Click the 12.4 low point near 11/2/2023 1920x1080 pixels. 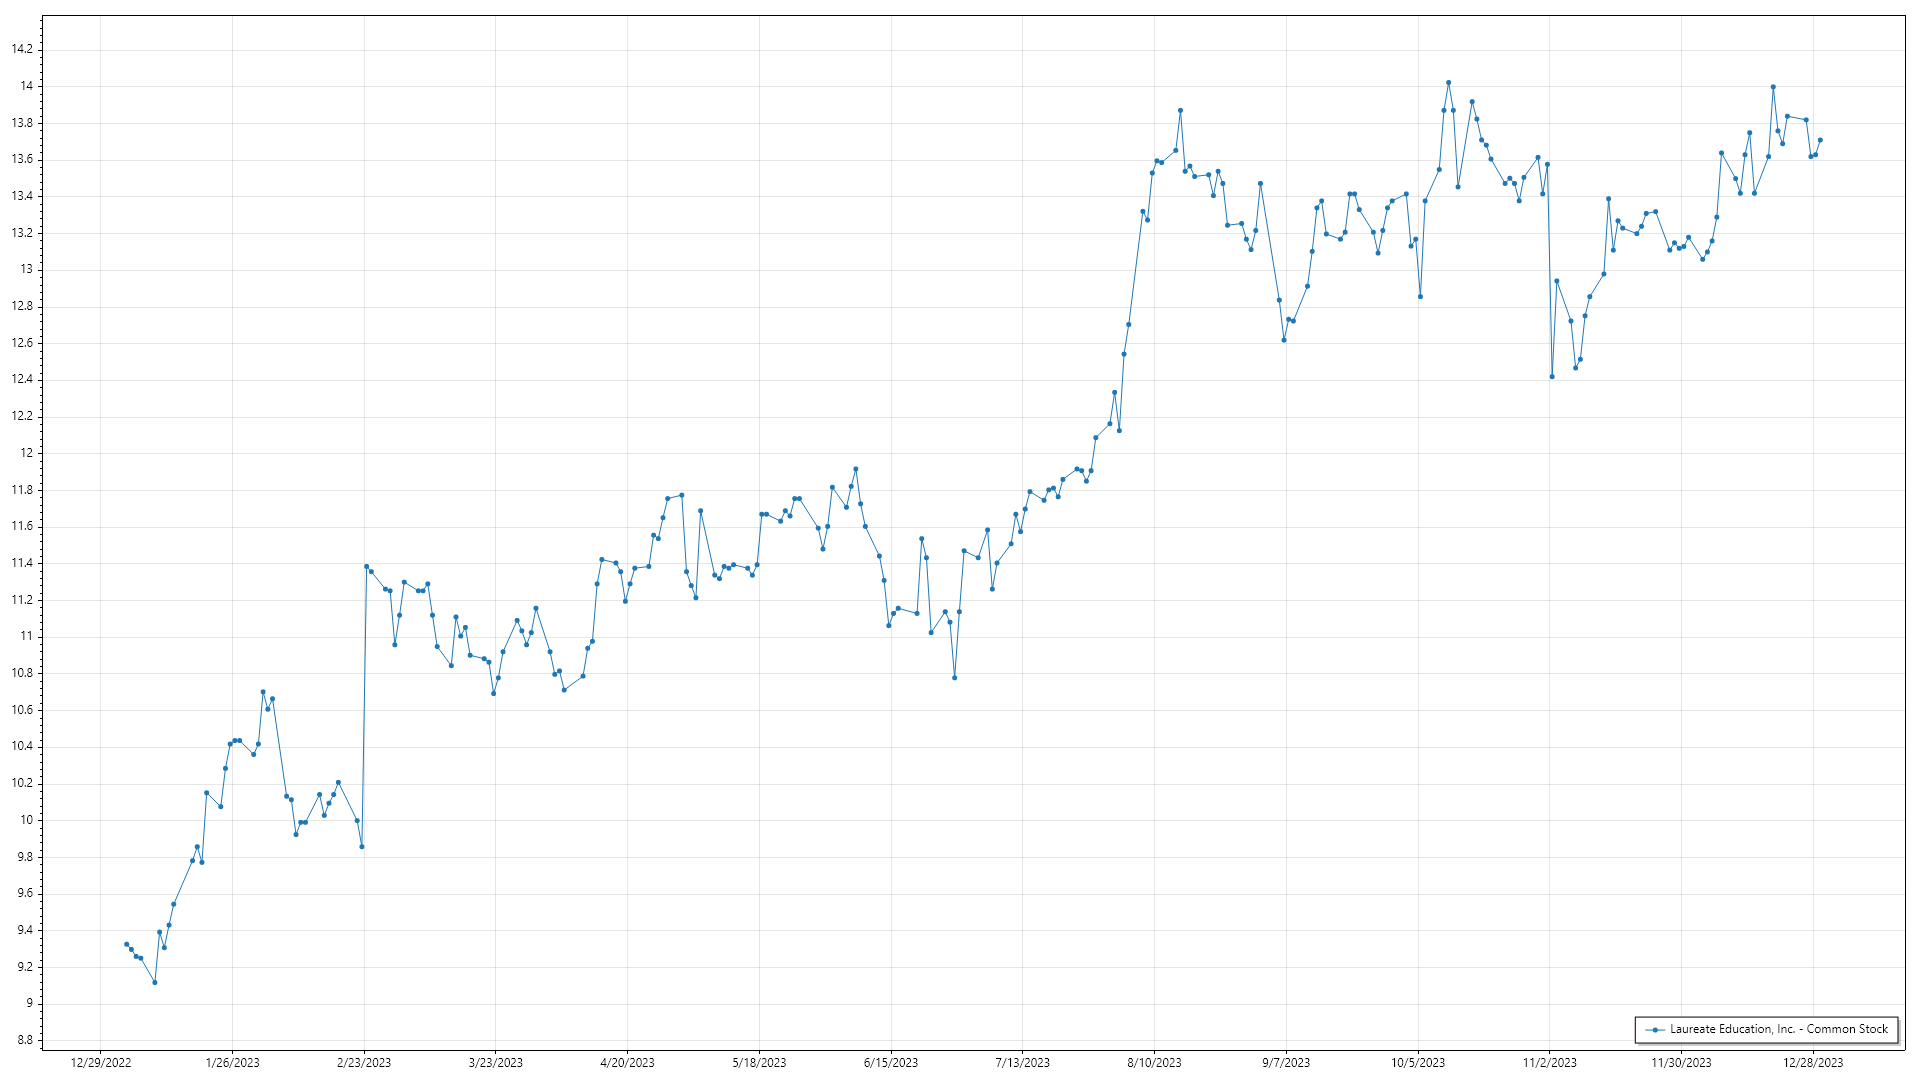(1552, 377)
